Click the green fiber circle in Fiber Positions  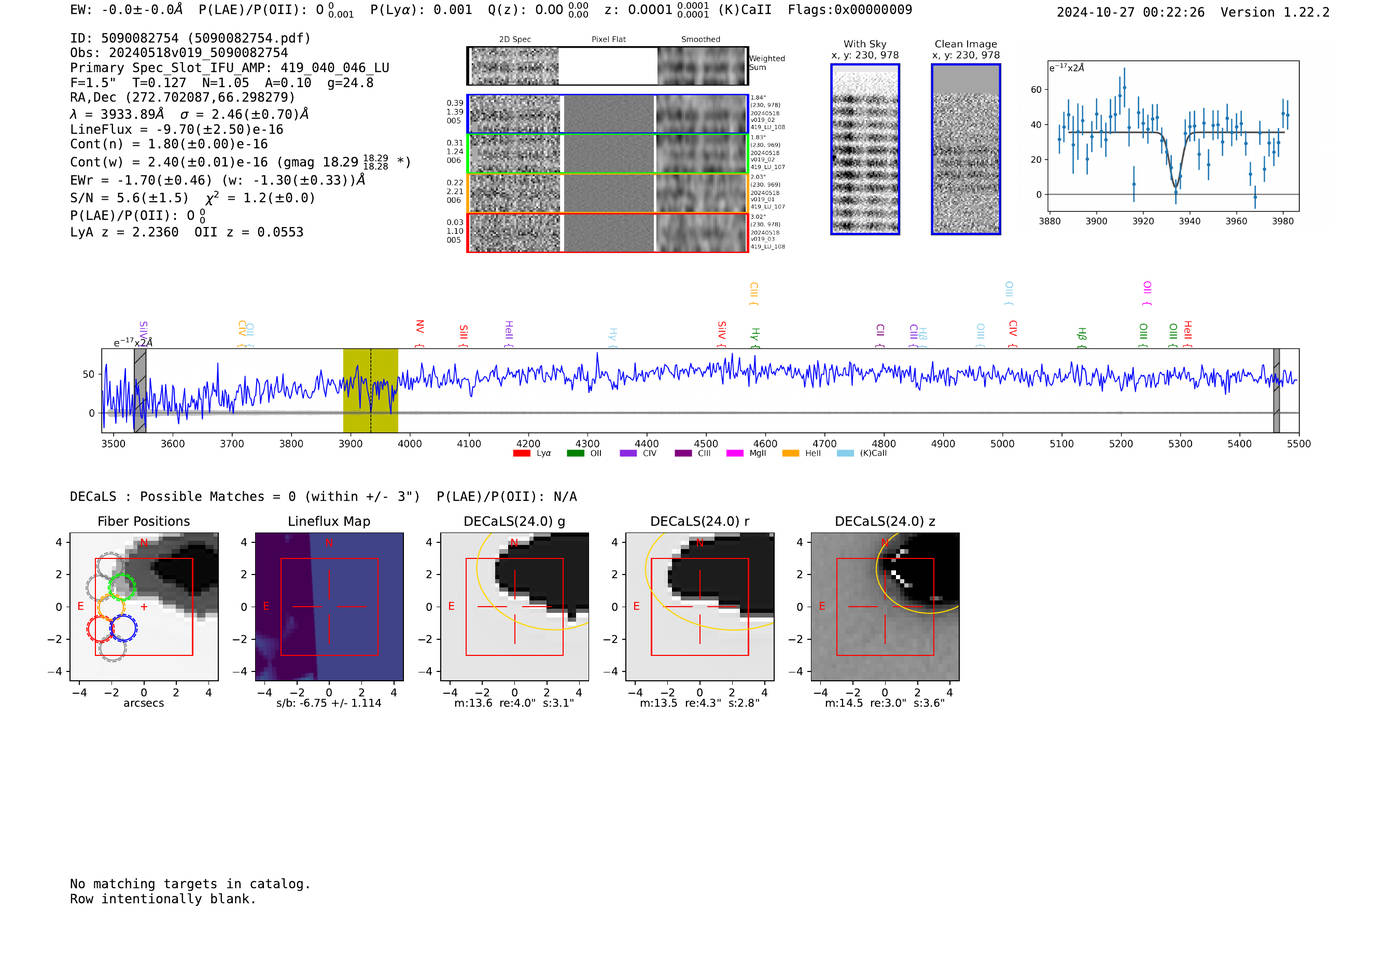point(123,587)
